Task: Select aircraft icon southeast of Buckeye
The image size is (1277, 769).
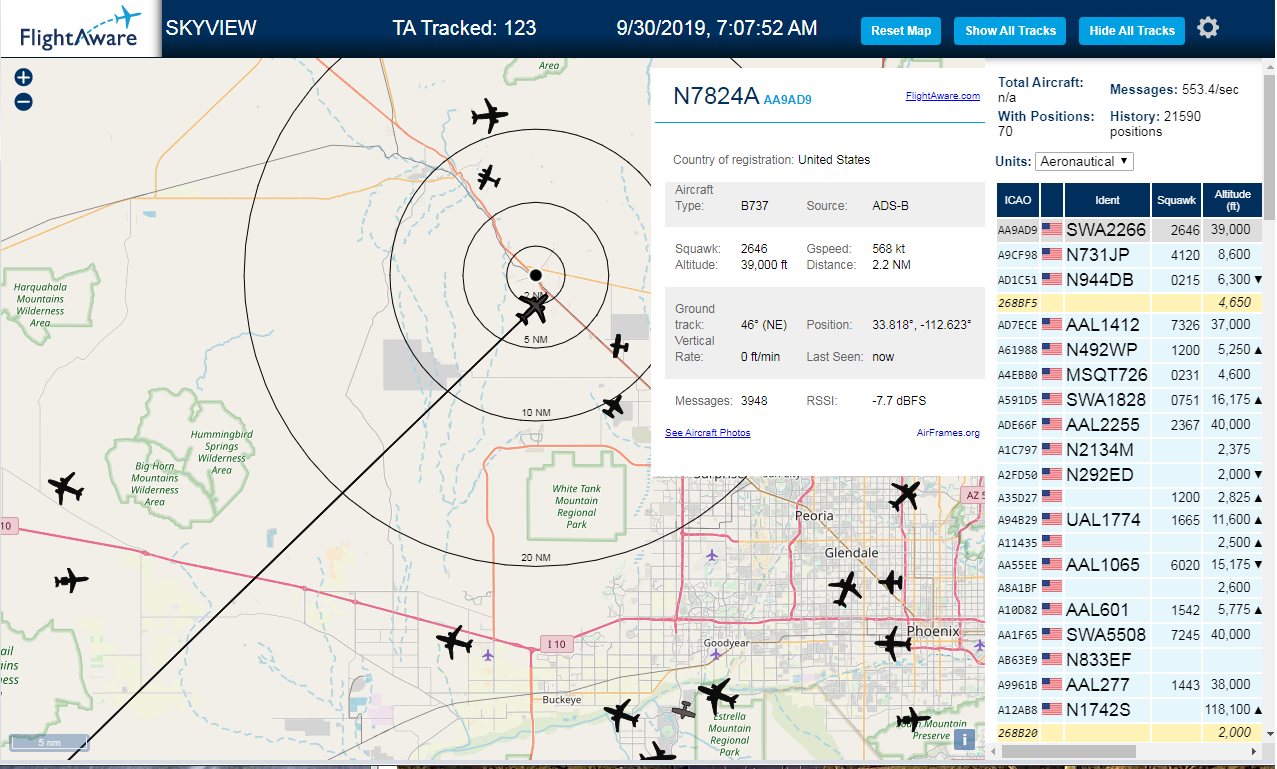Action: tap(622, 716)
